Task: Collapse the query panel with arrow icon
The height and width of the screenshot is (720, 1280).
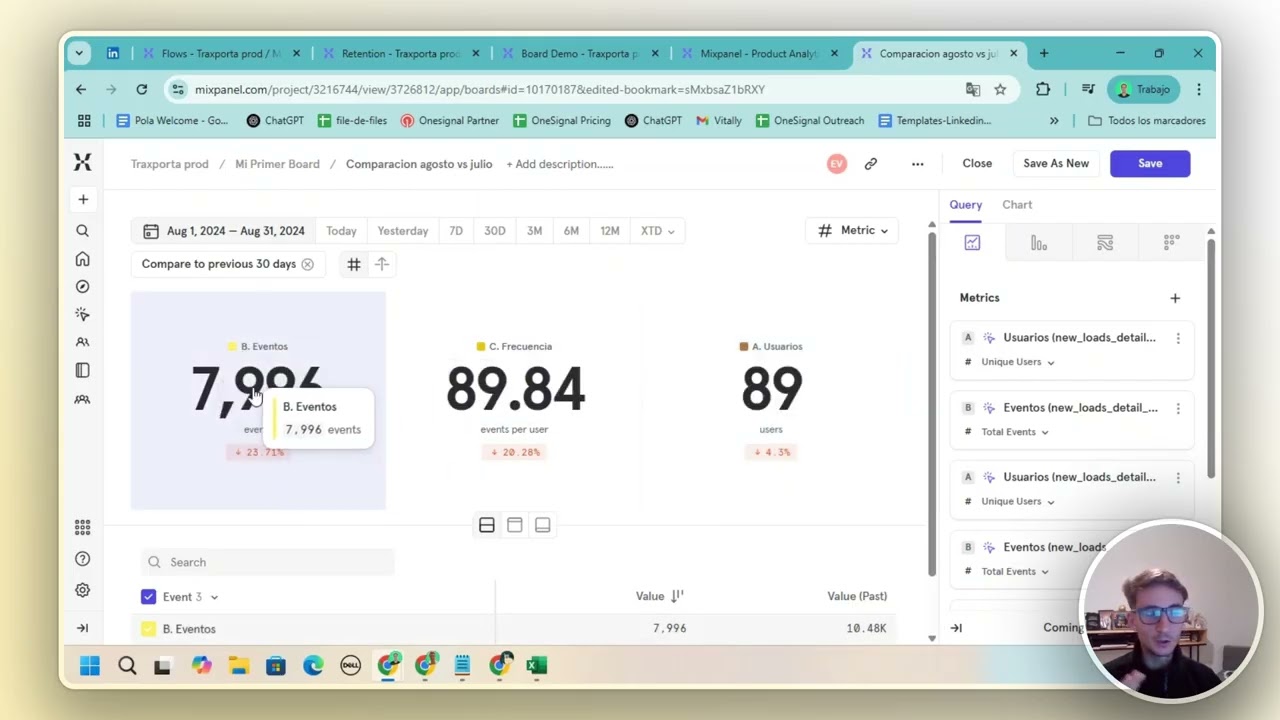Action: tap(956, 628)
